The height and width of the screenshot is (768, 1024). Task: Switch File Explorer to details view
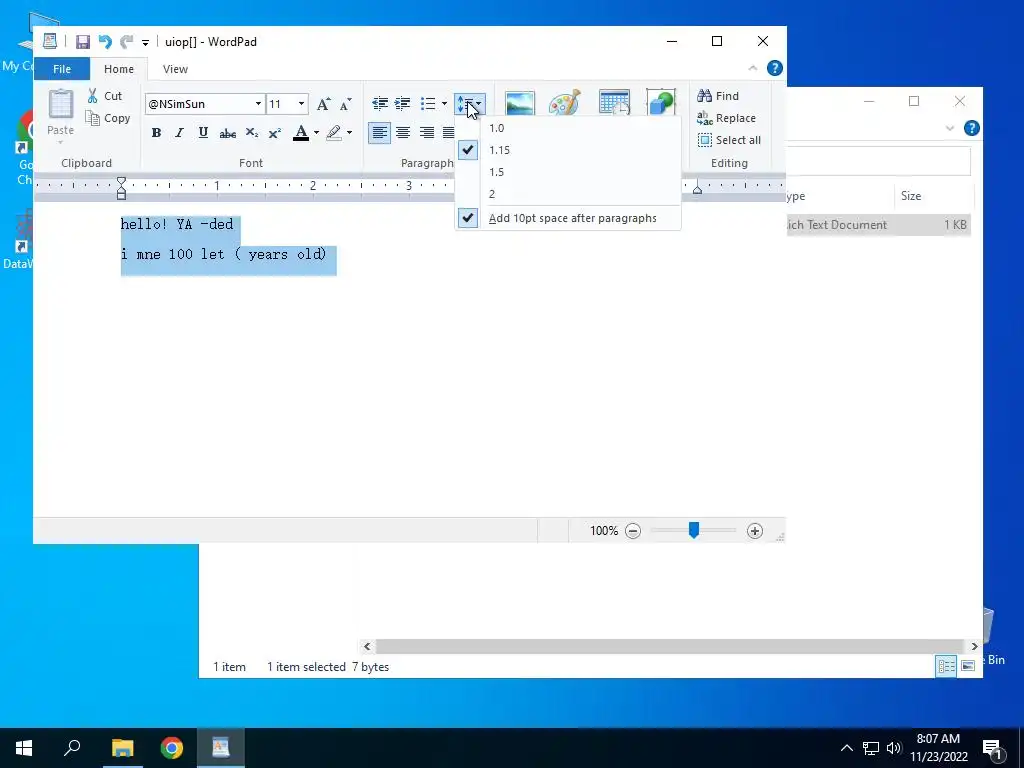(x=946, y=666)
